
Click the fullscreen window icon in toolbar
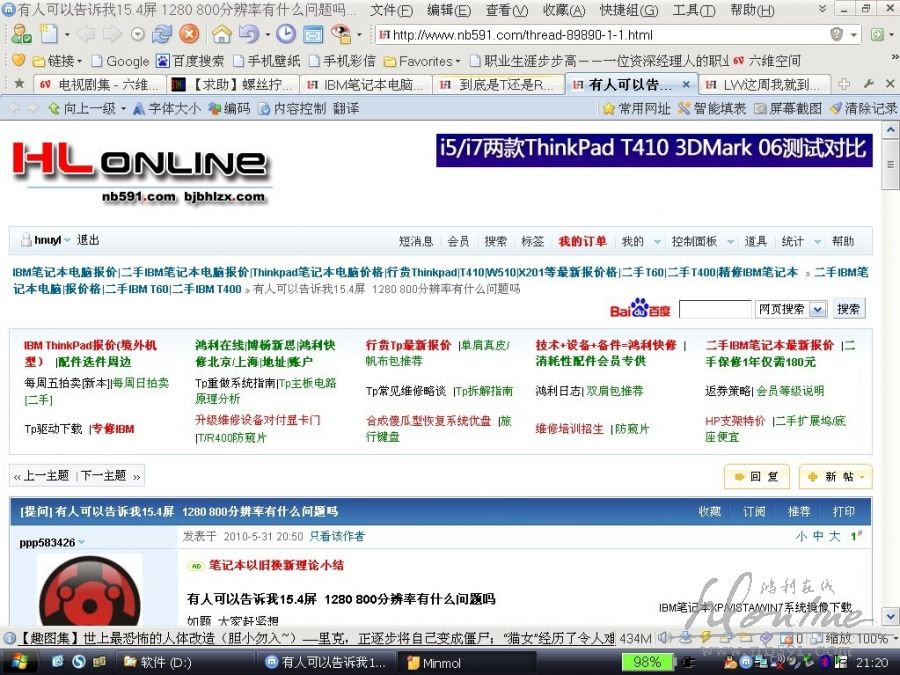pos(313,34)
